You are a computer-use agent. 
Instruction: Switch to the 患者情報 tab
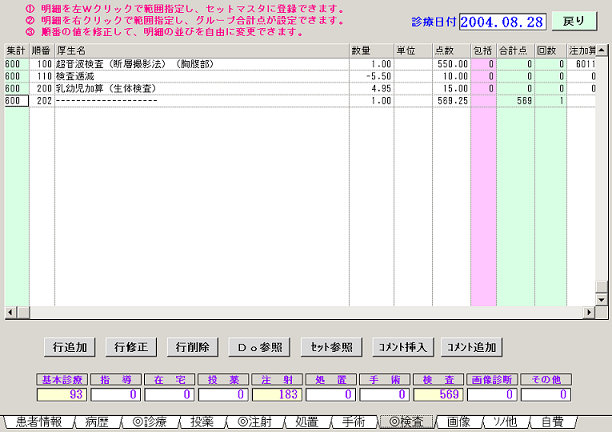(37, 422)
